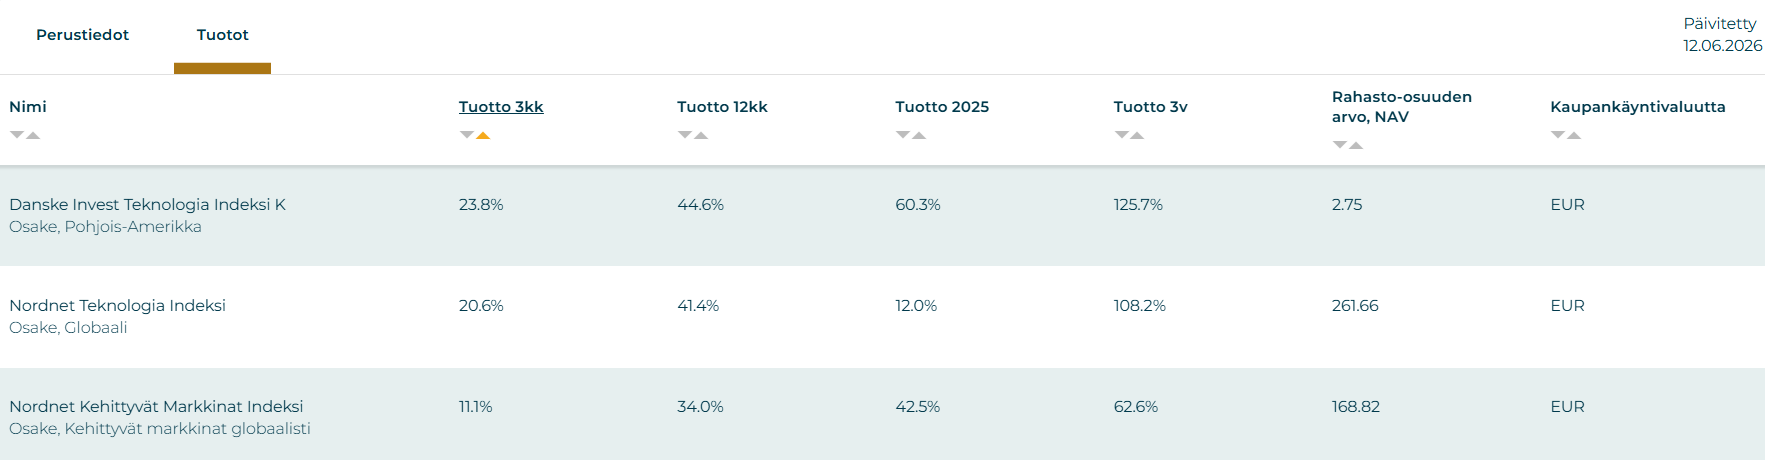Sort Tuotto 12kk descending with down arrow

(684, 135)
